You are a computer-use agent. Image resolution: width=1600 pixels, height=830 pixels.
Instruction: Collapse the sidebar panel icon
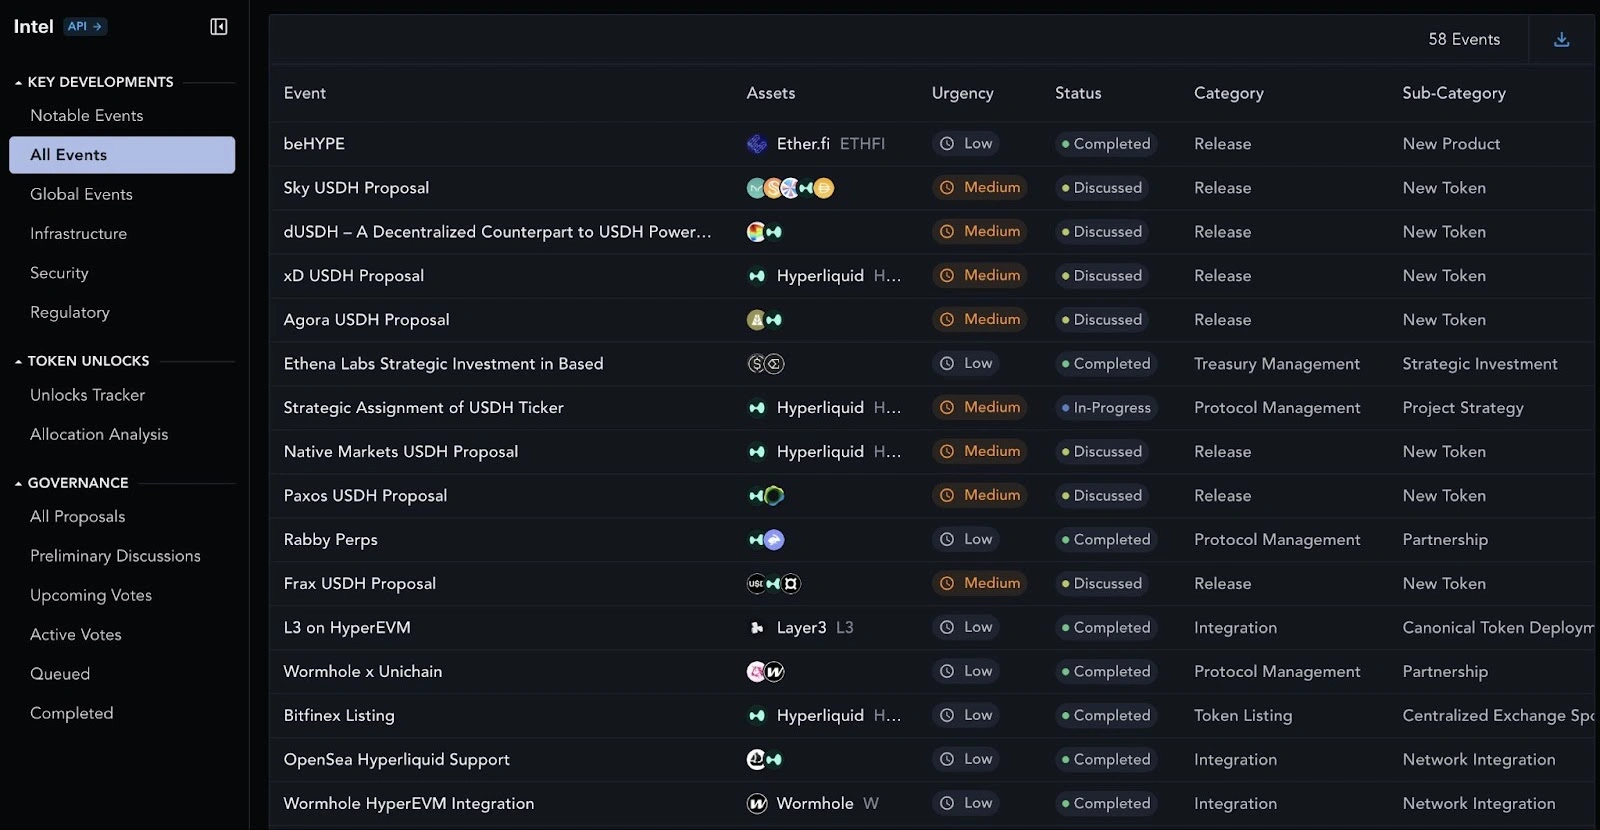[219, 27]
